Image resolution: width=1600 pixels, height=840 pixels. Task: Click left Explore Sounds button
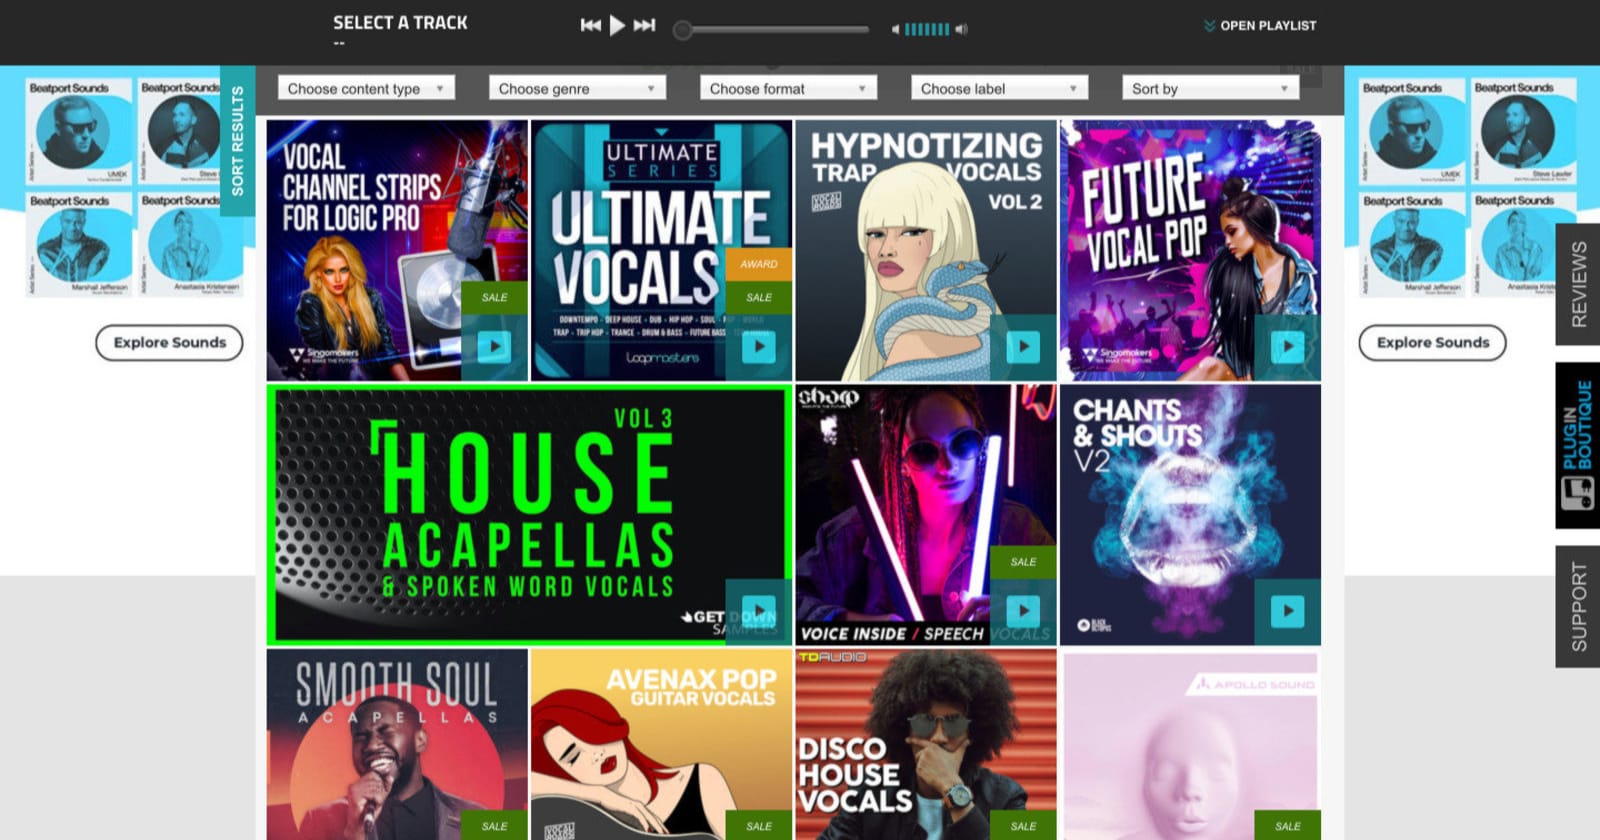169,342
